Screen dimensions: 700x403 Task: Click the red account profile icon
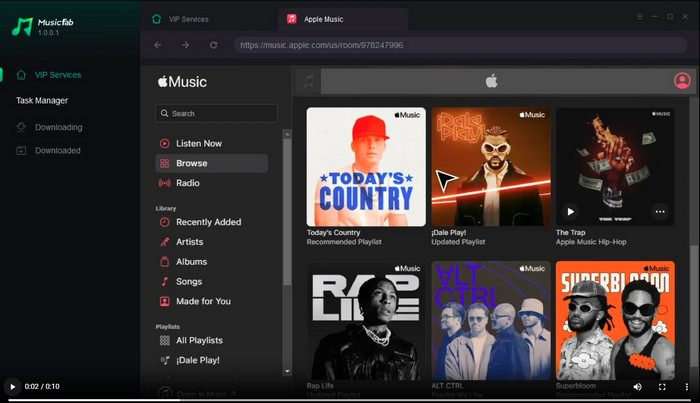point(682,81)
